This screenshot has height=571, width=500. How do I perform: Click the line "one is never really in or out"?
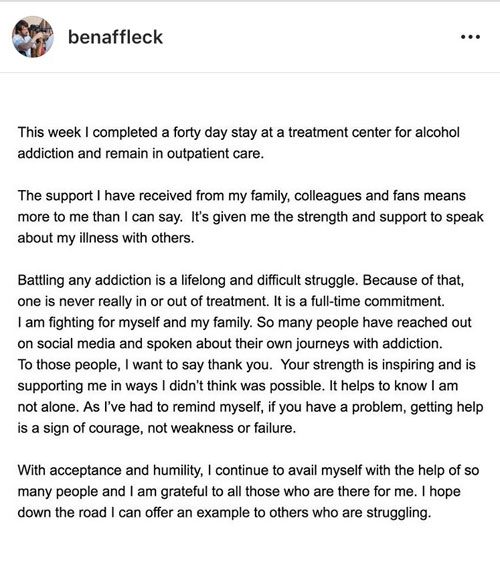pyautogui.click(x=231, y=302)
